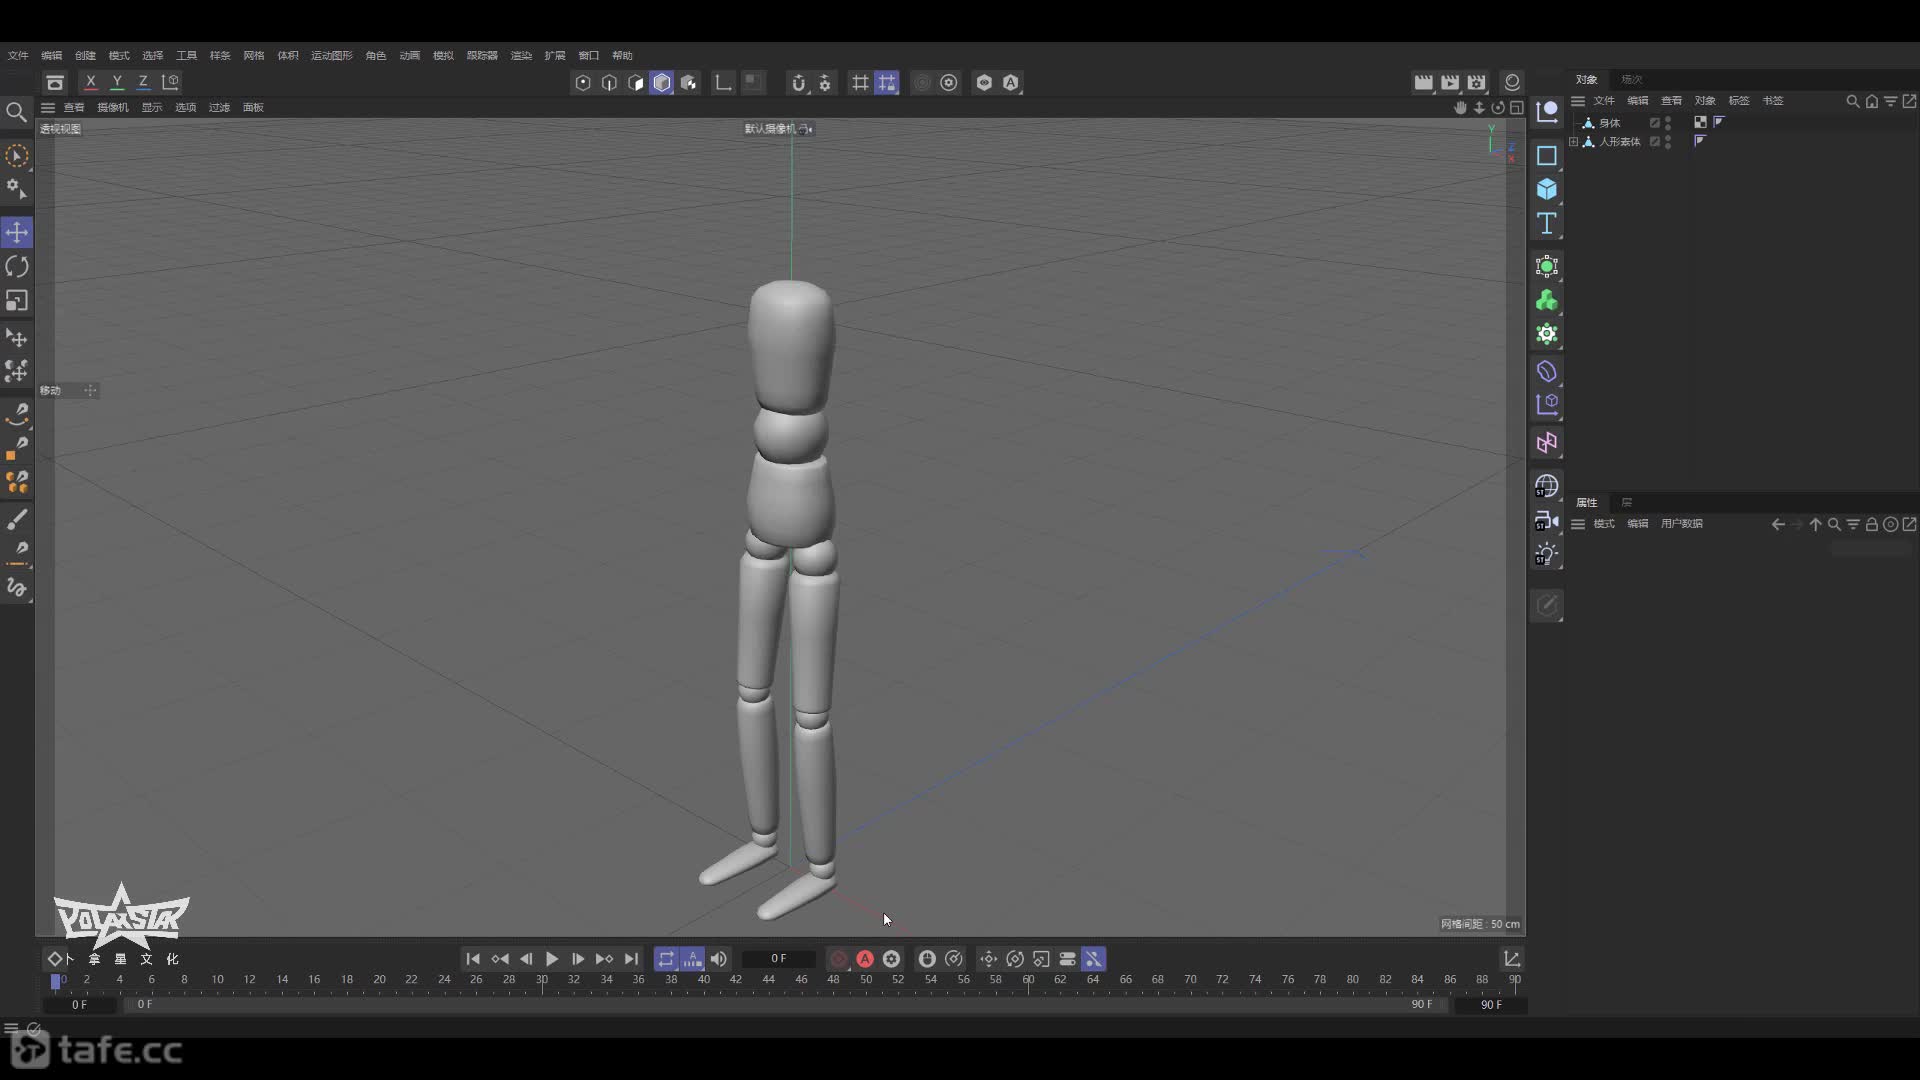Viewport: 1920px width, 1080px height.
Task: Activate the Live Selection tool
Action: pos(17,155)
